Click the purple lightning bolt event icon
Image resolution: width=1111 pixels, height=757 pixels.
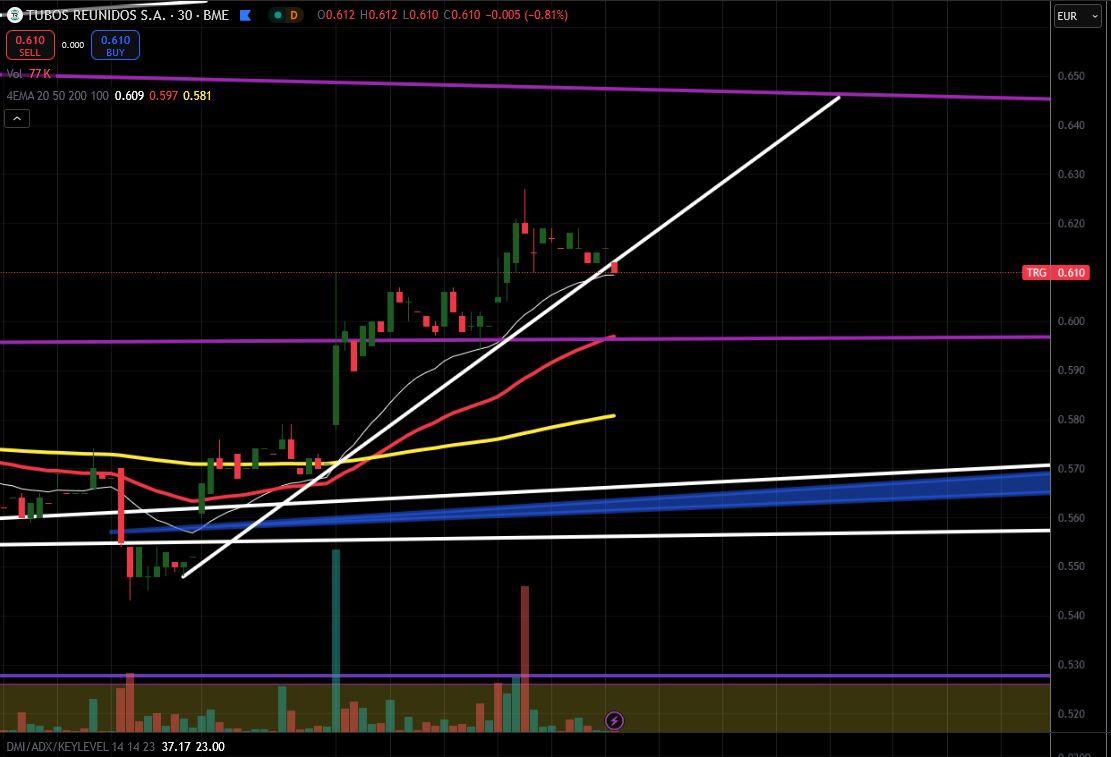pos(614,721)
